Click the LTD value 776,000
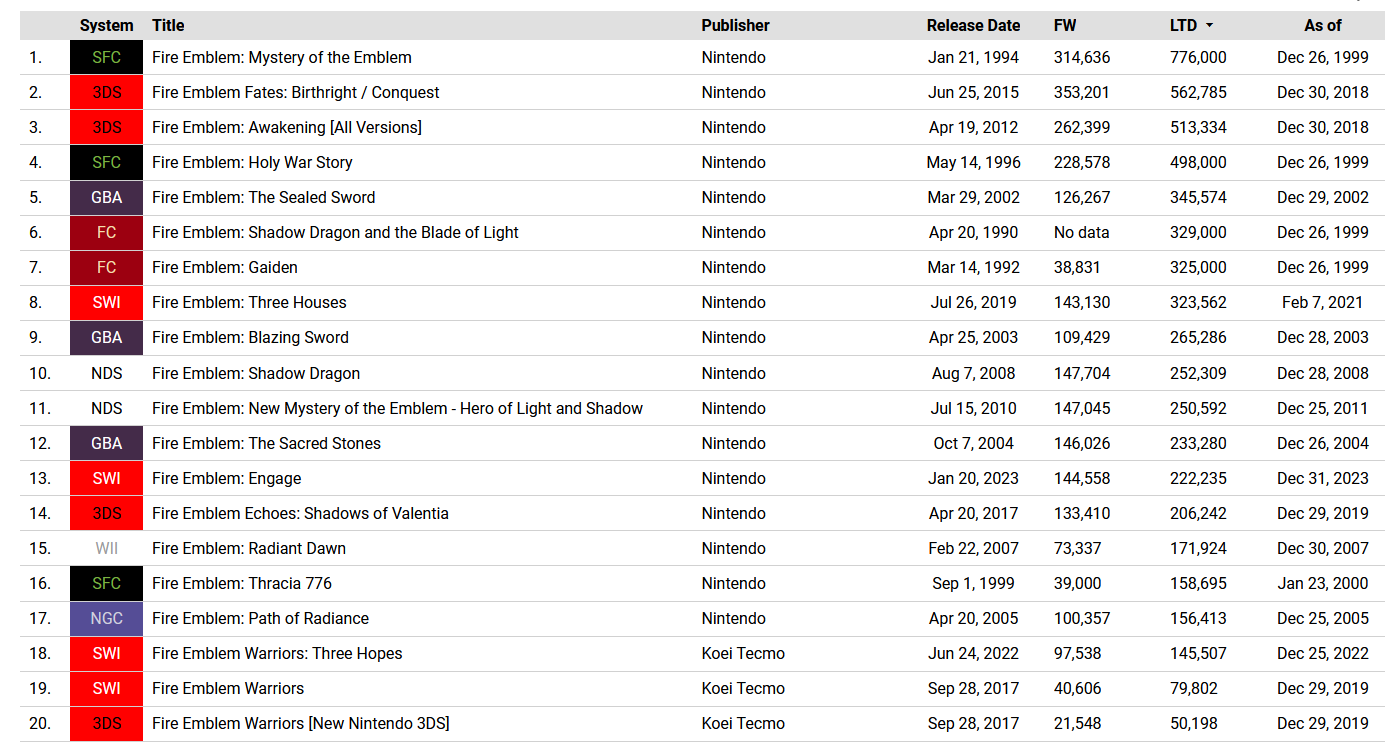 click(x=1198, y=58)
